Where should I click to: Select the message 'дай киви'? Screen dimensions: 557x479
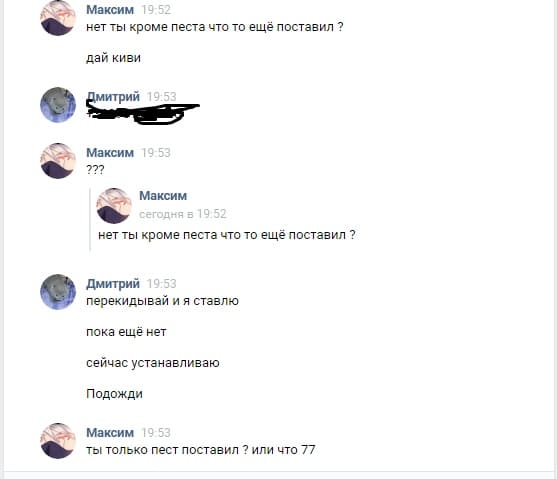[x=113, y=58]
